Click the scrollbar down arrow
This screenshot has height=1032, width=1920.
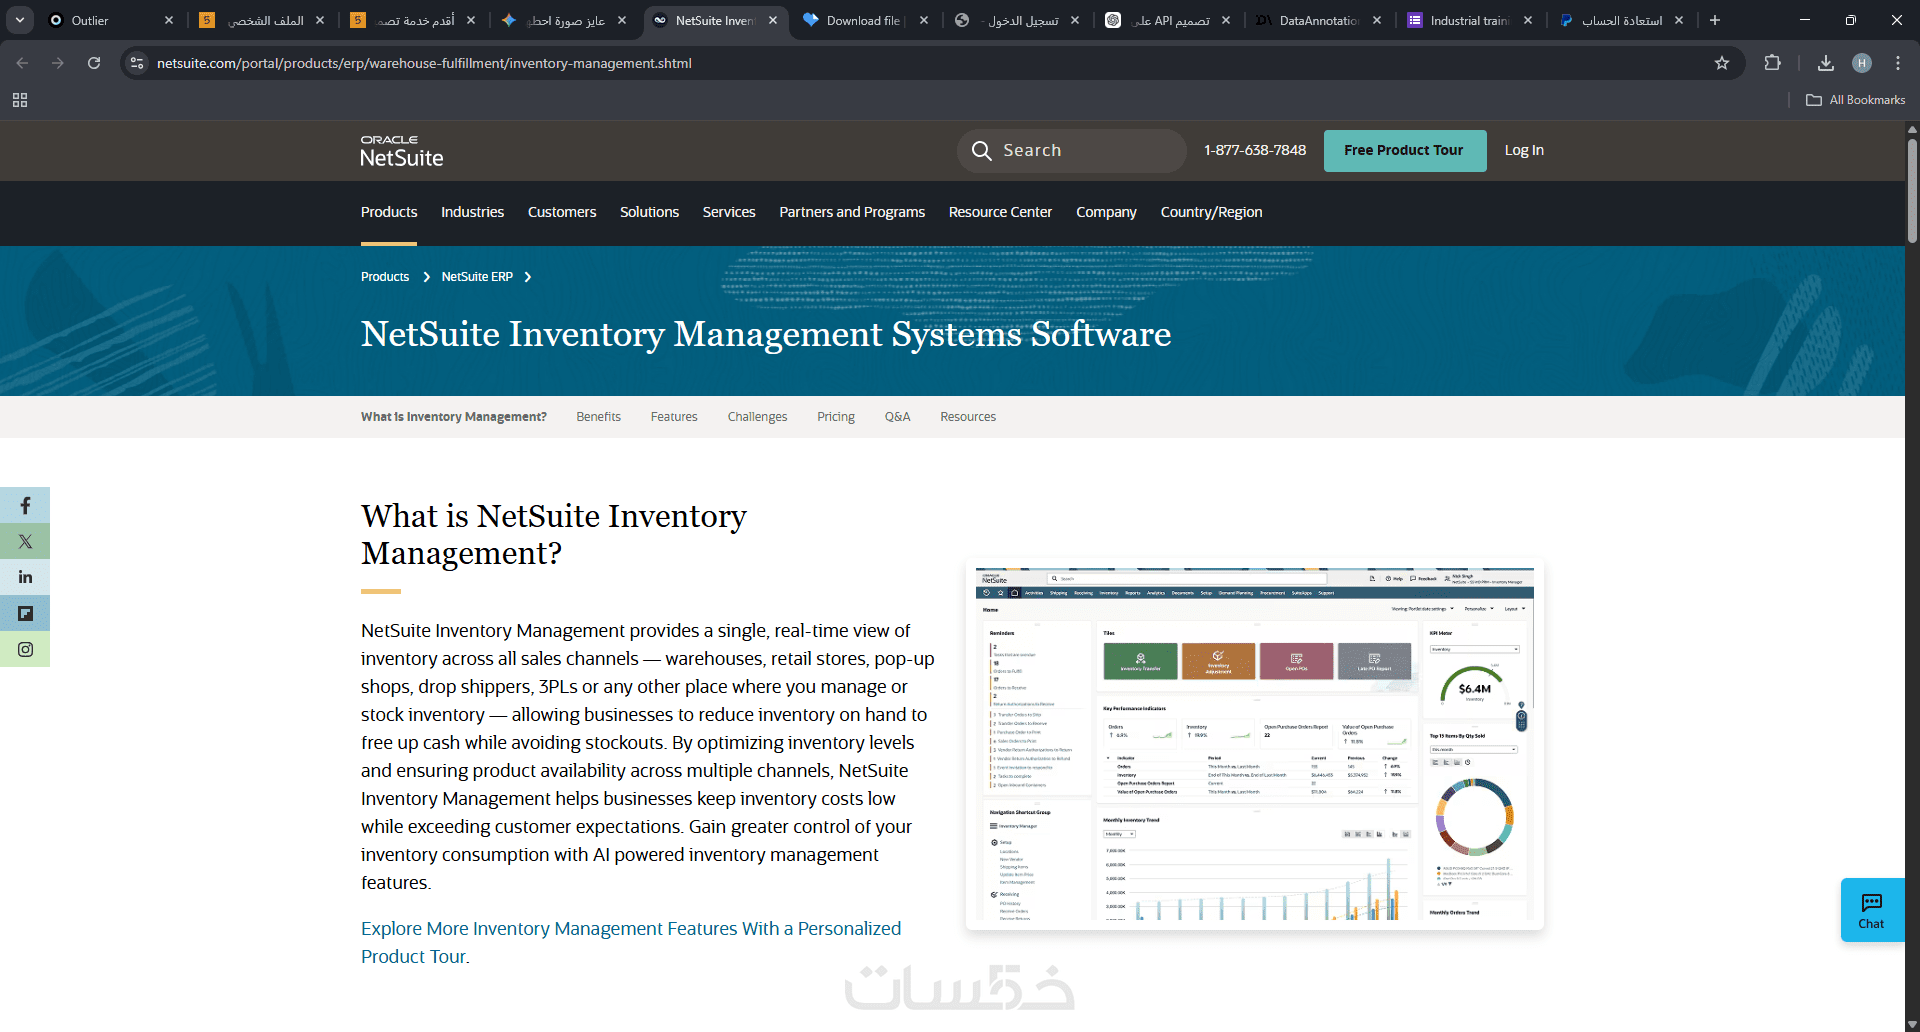coord(1912,1025)
